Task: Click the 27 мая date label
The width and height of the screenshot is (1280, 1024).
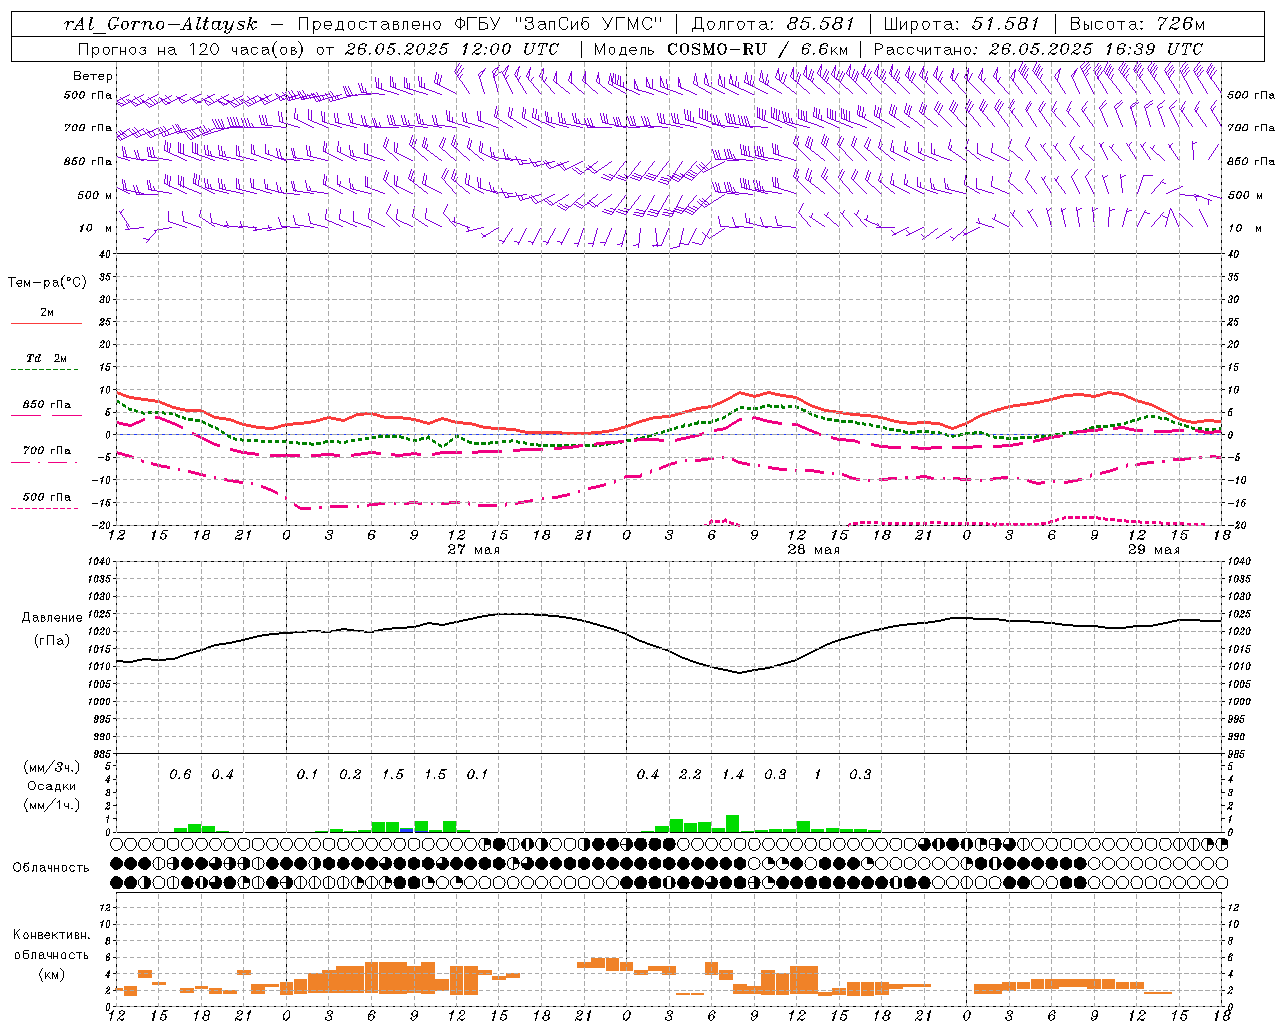Action: [473, 550]
